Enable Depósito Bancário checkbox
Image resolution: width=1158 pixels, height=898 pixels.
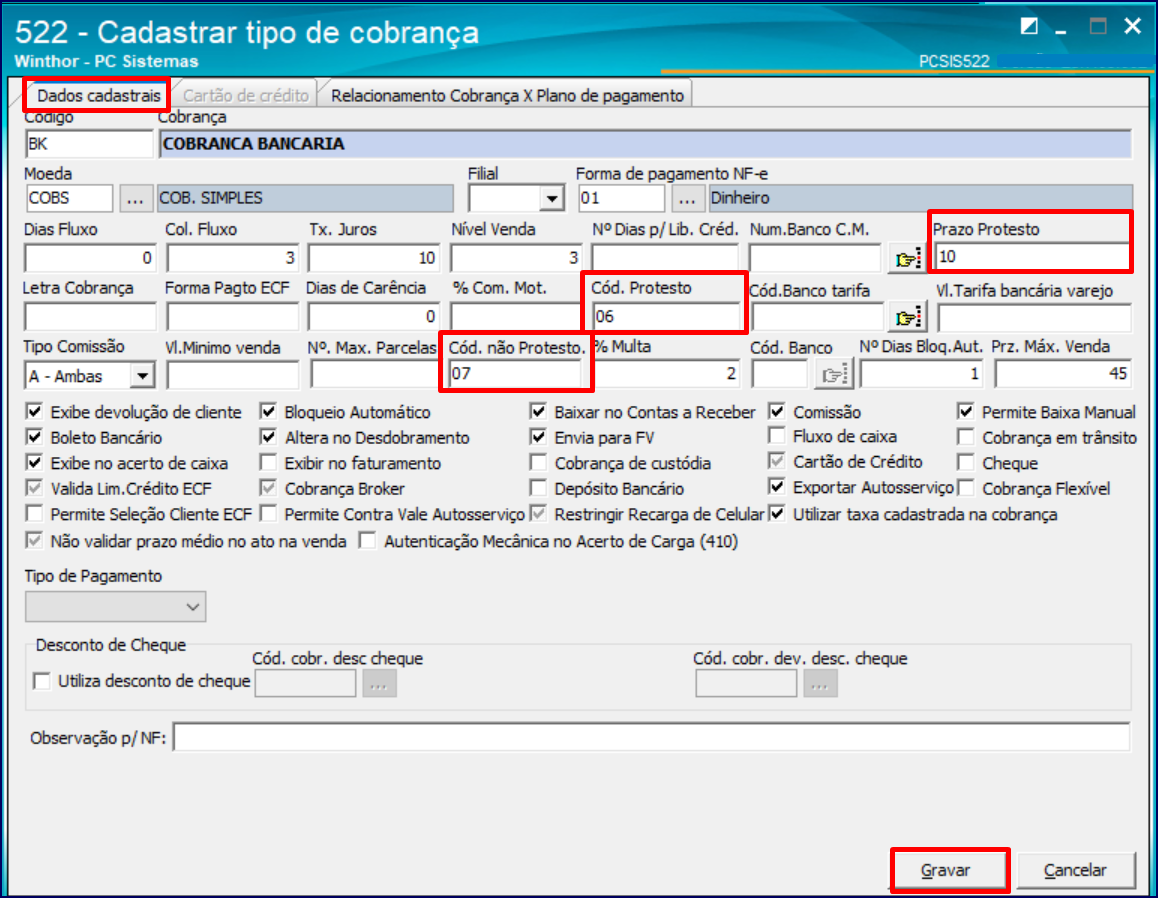538,488
